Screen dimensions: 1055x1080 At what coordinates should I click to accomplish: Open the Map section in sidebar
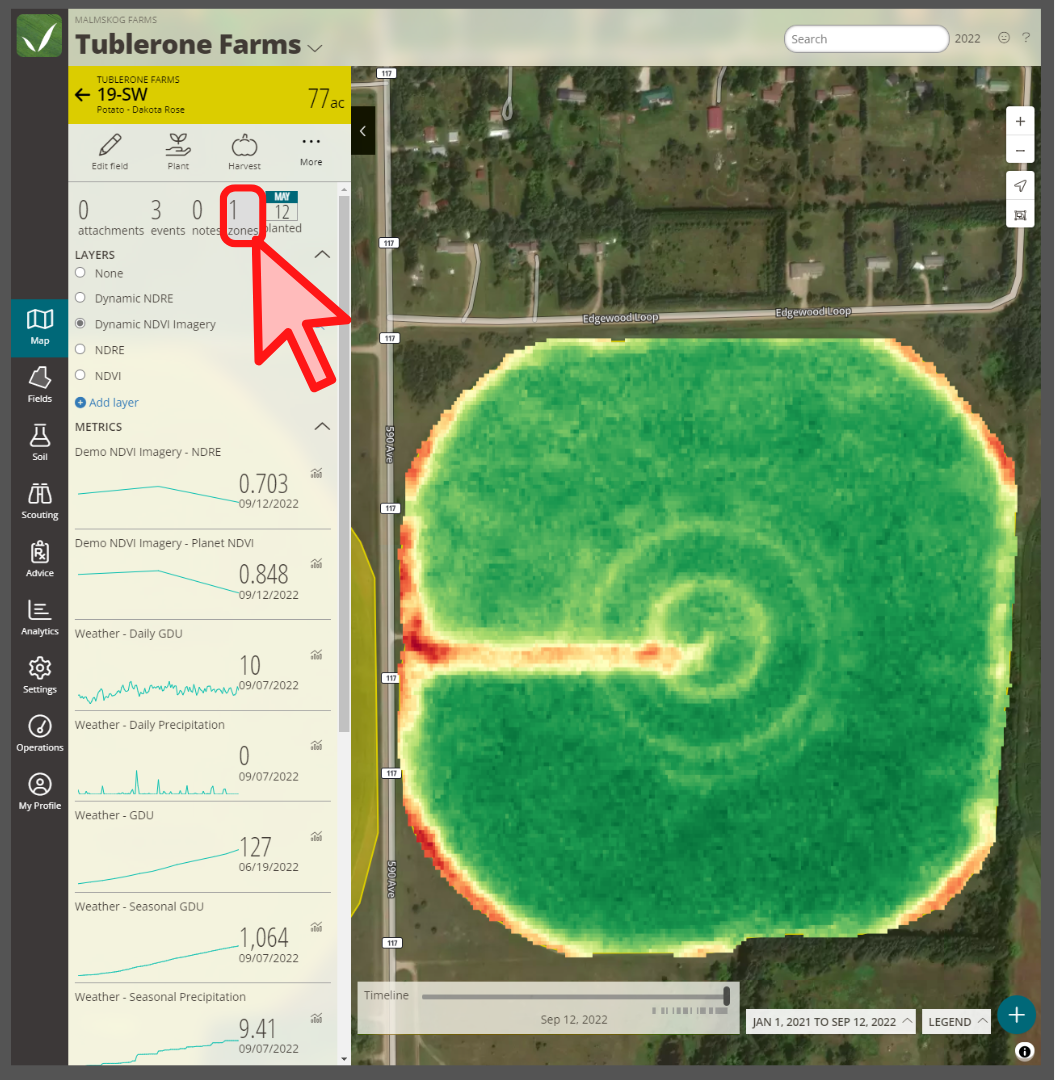(39, 328)
